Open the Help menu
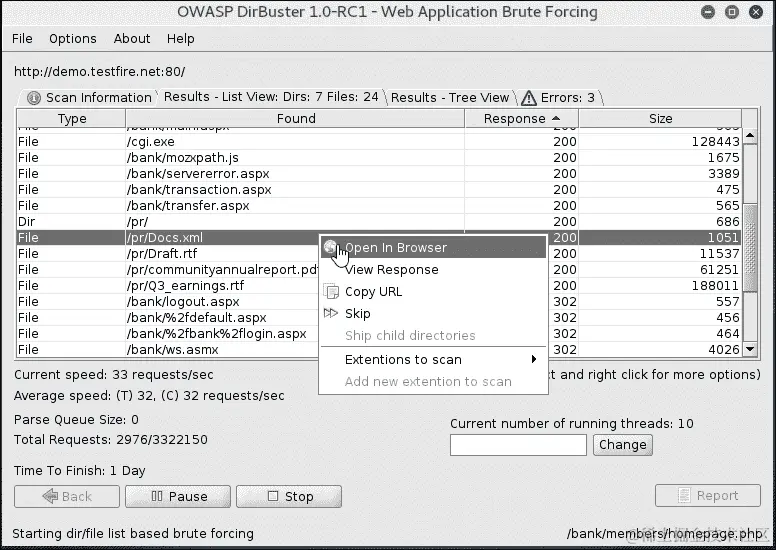 (181, 39)
